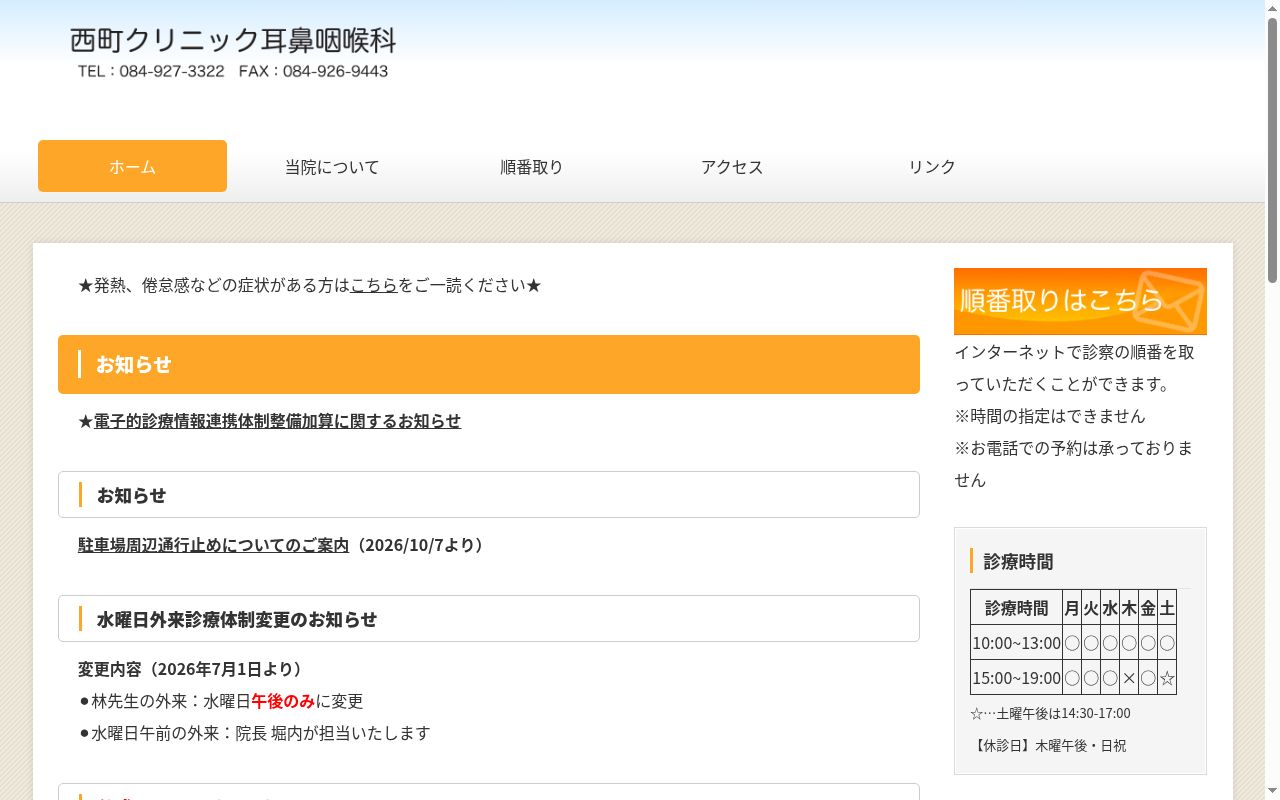Click the ※お電話での予約は承っておりません notice

tap(1074, 464)
